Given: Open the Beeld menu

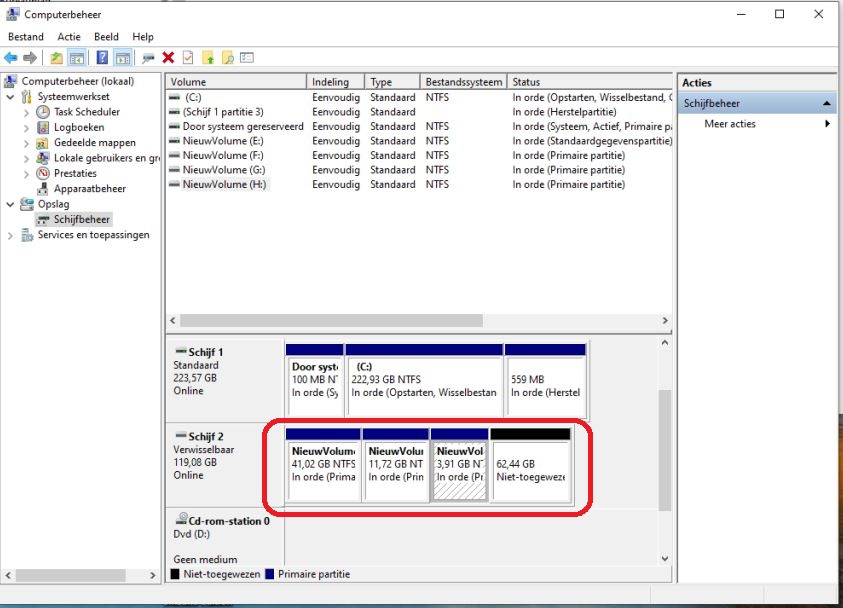Looking at the screenshot, I should (106, 37).
